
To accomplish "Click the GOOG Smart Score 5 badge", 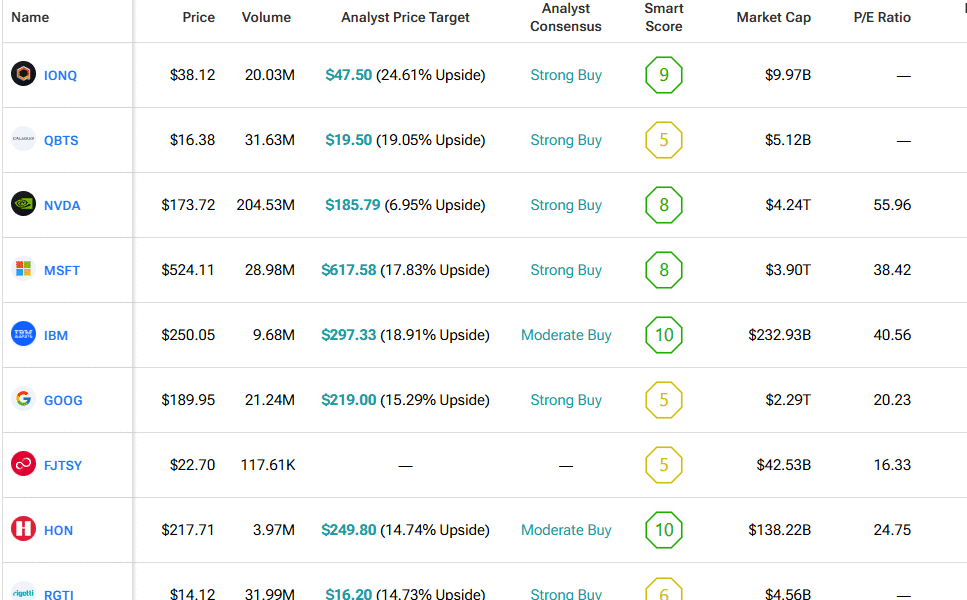I will [664, 400].
